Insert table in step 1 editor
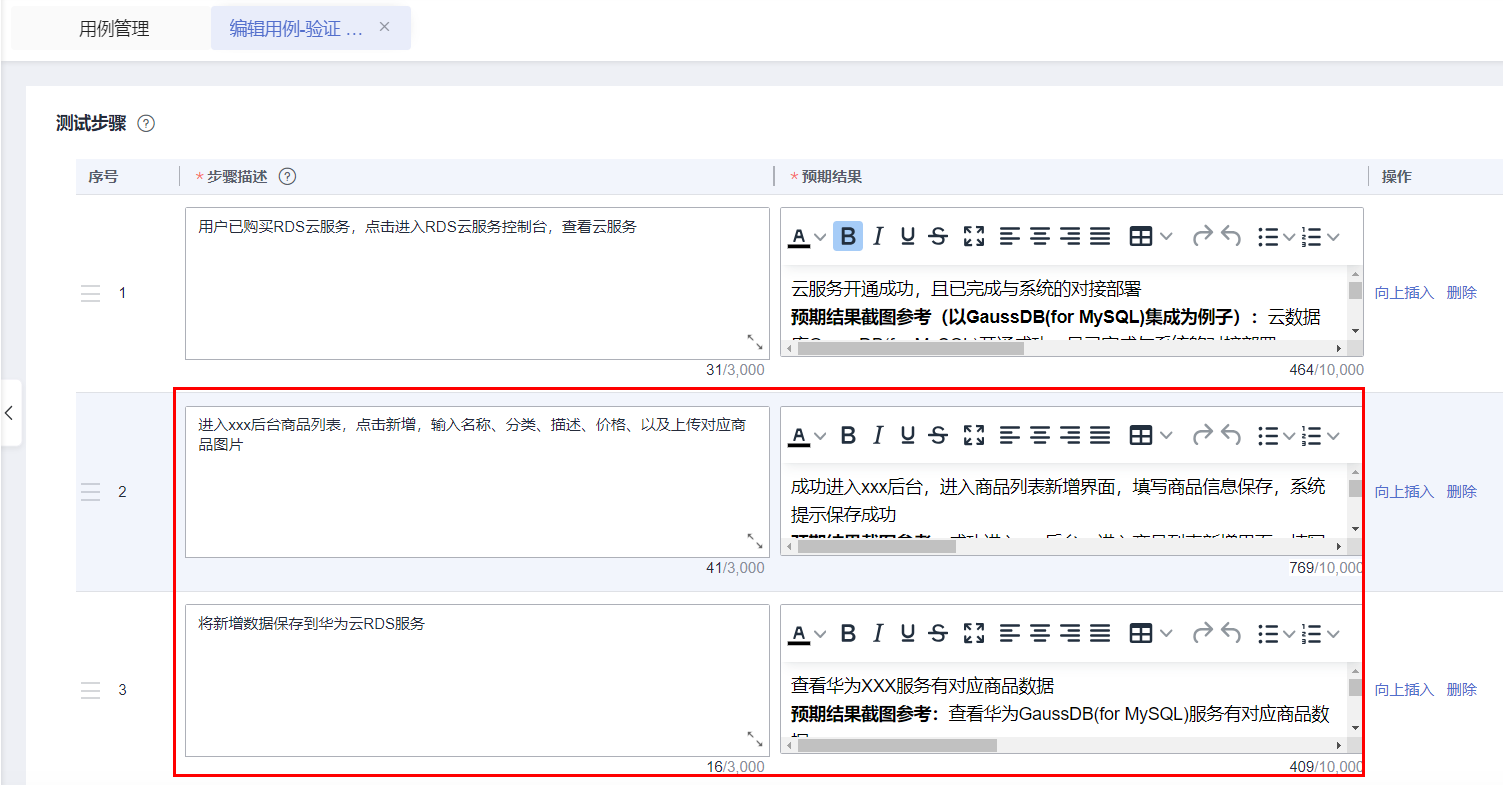1503x785 pixels. coord(1141,237)
